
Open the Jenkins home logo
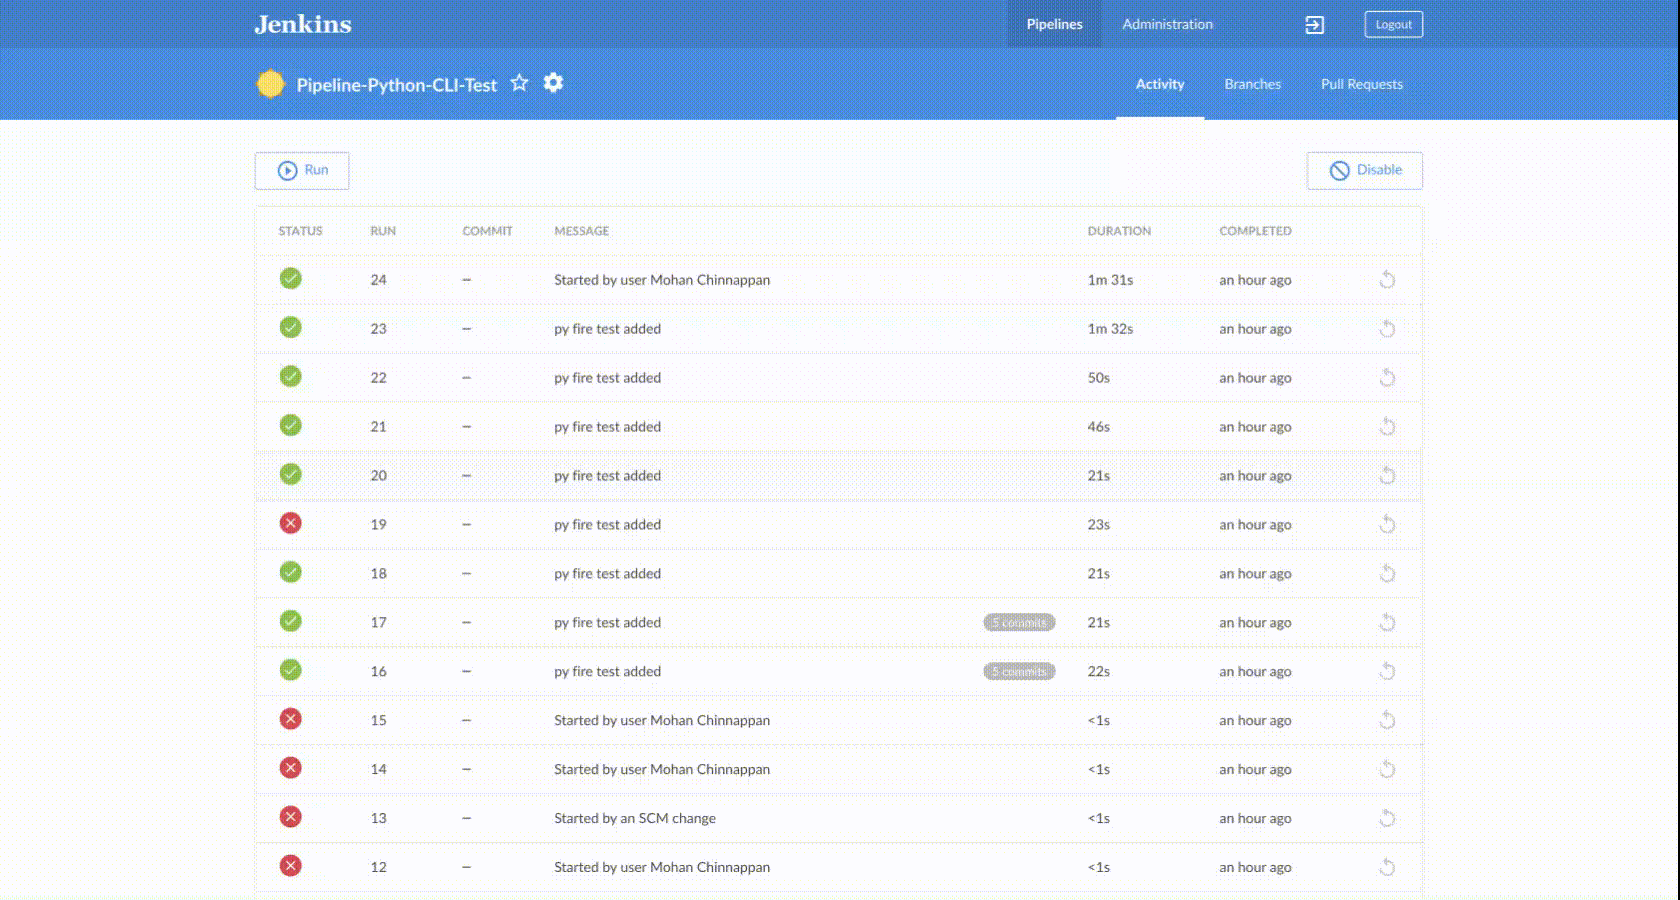303,24
